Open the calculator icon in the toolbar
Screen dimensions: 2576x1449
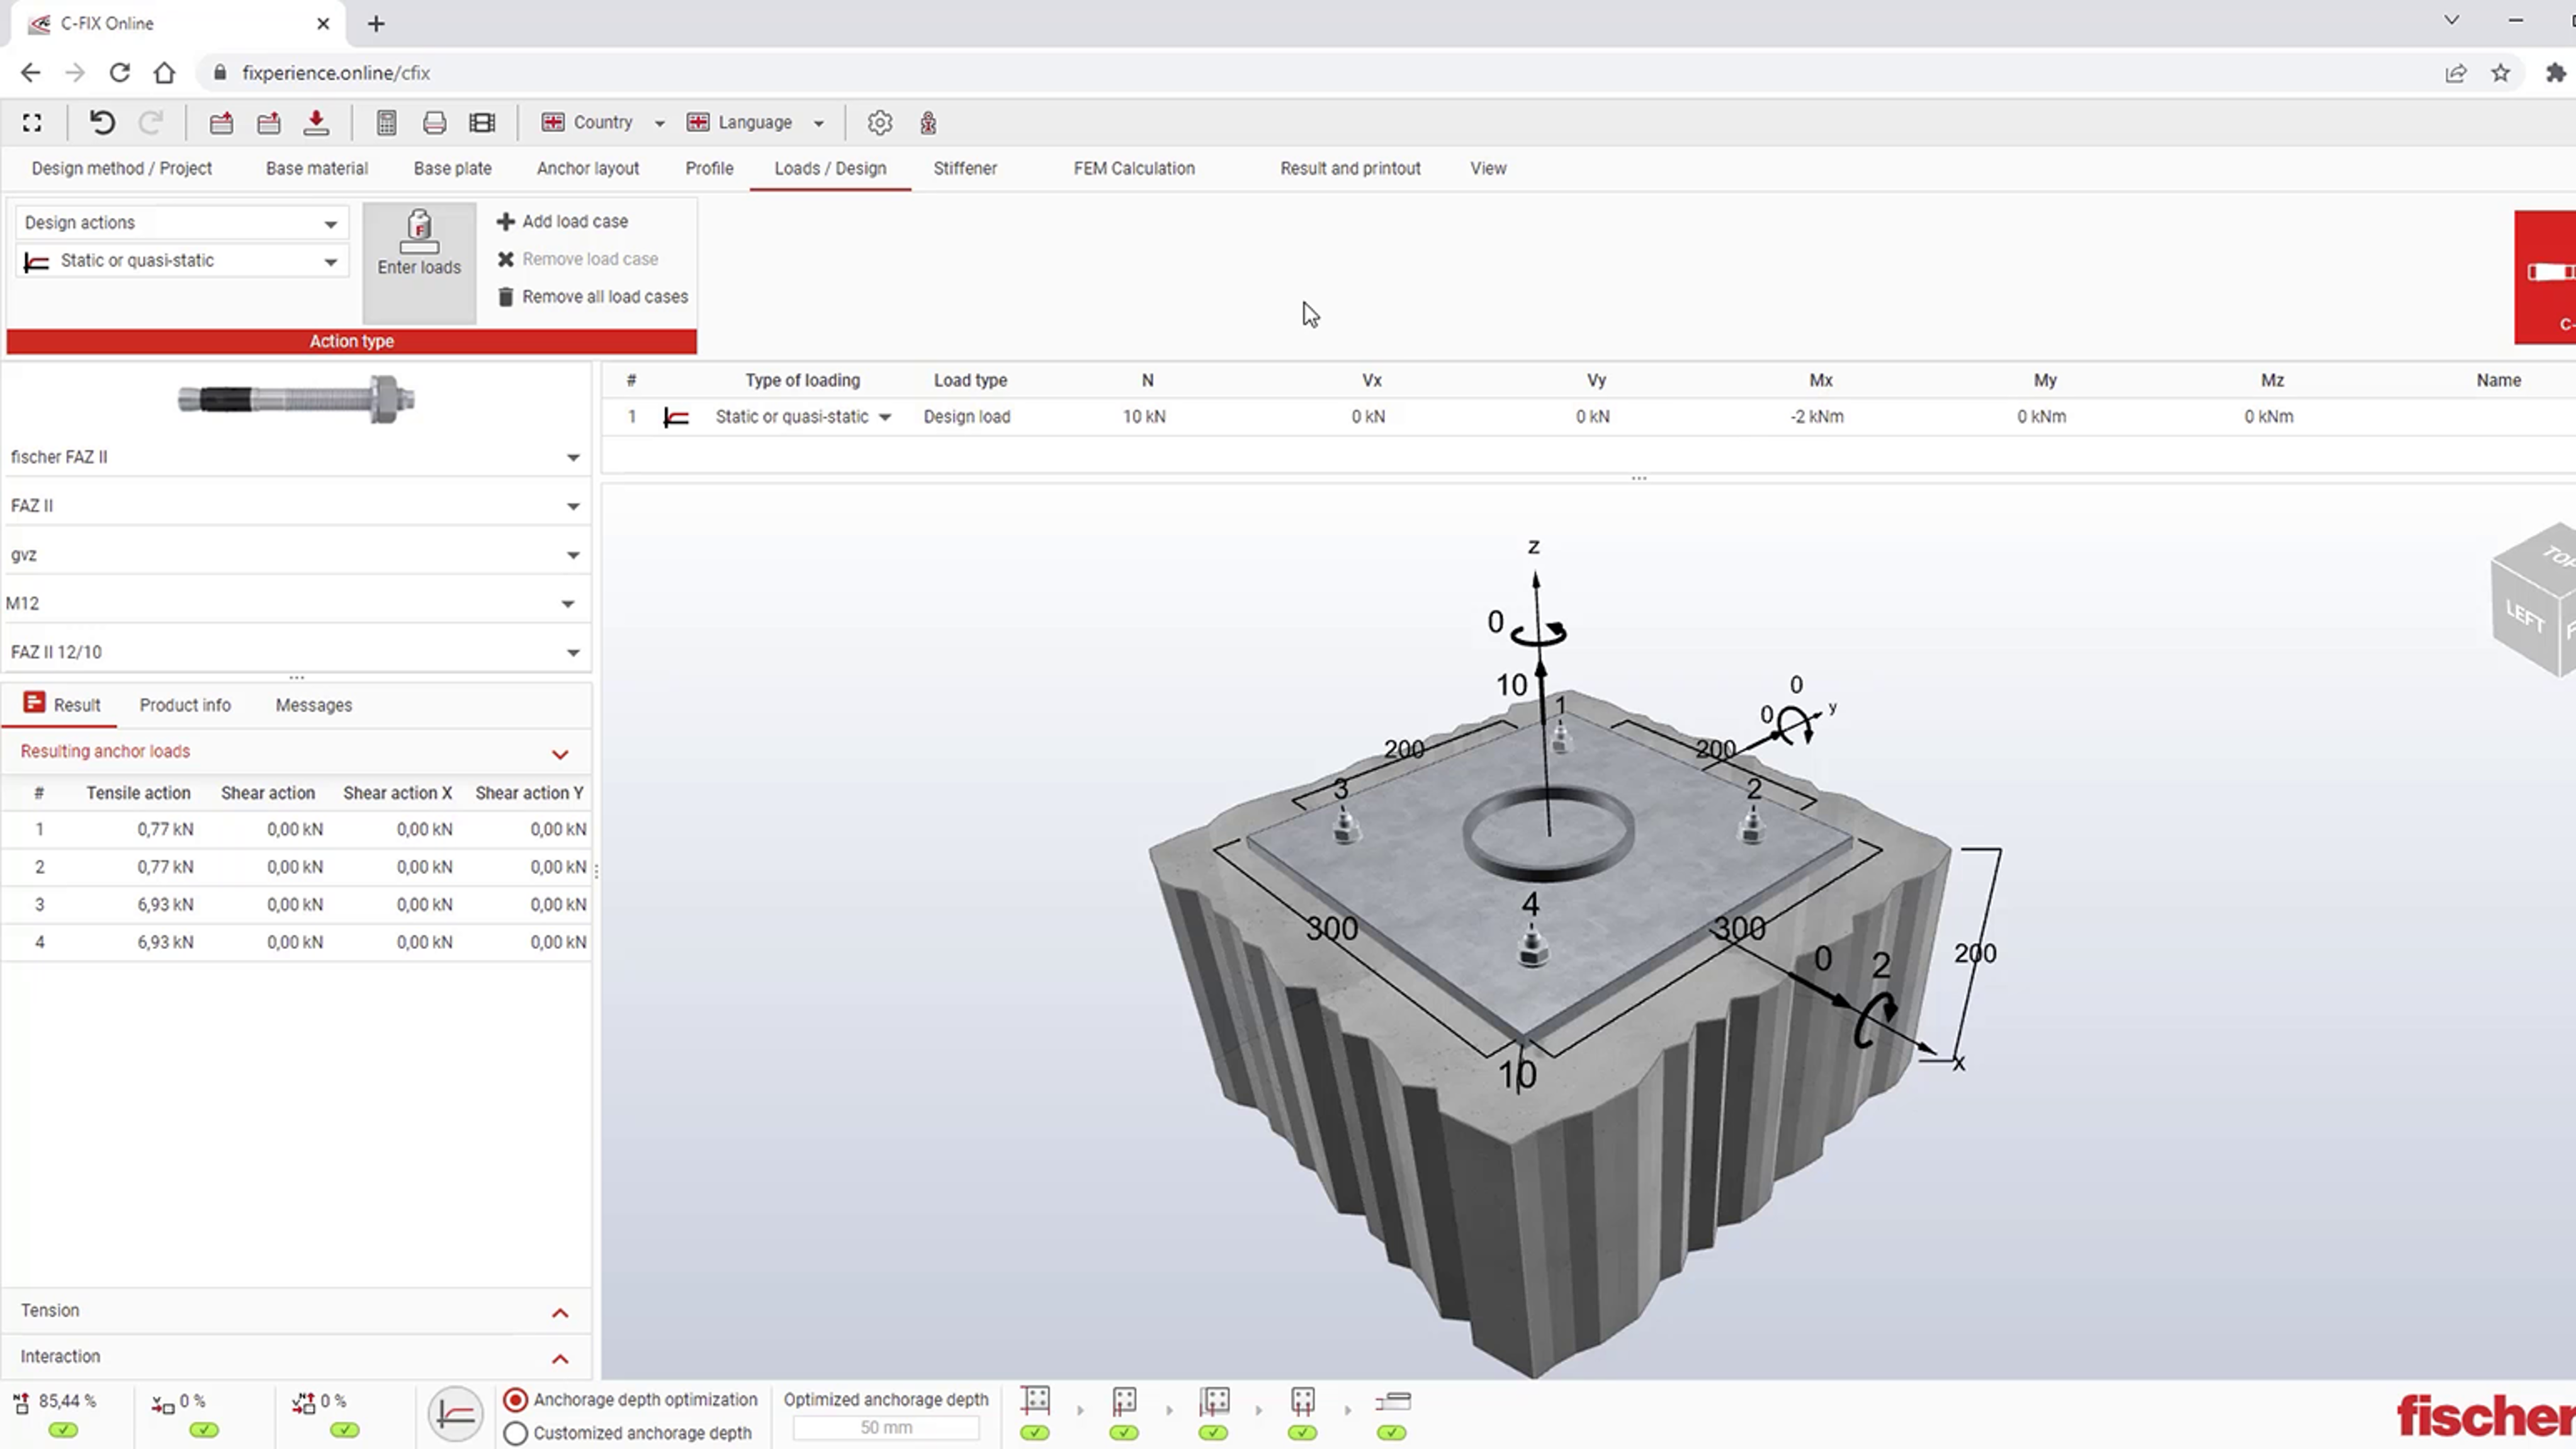tap(386, 122)
